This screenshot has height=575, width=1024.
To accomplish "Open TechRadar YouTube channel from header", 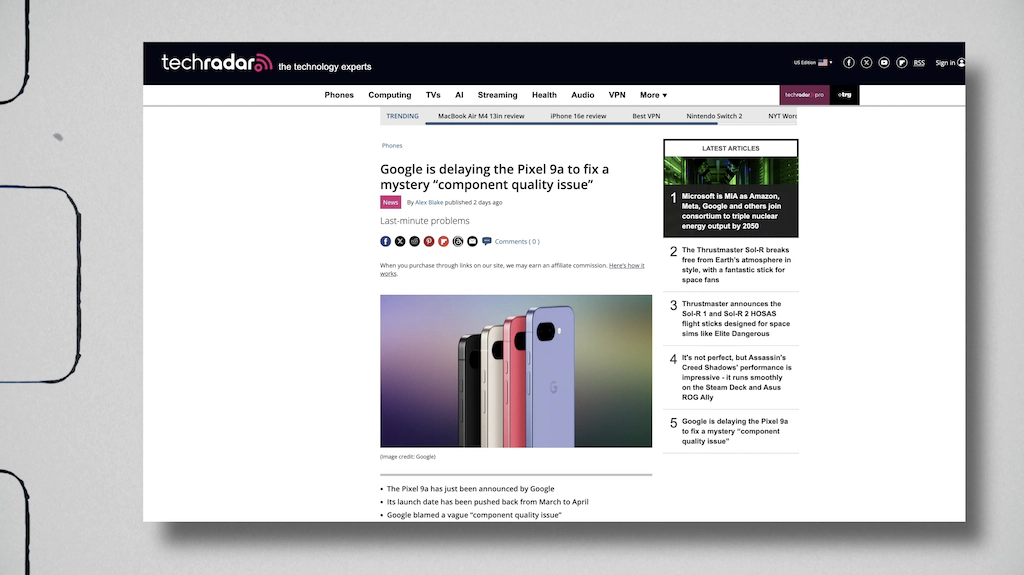I will (x=884, y=63).
